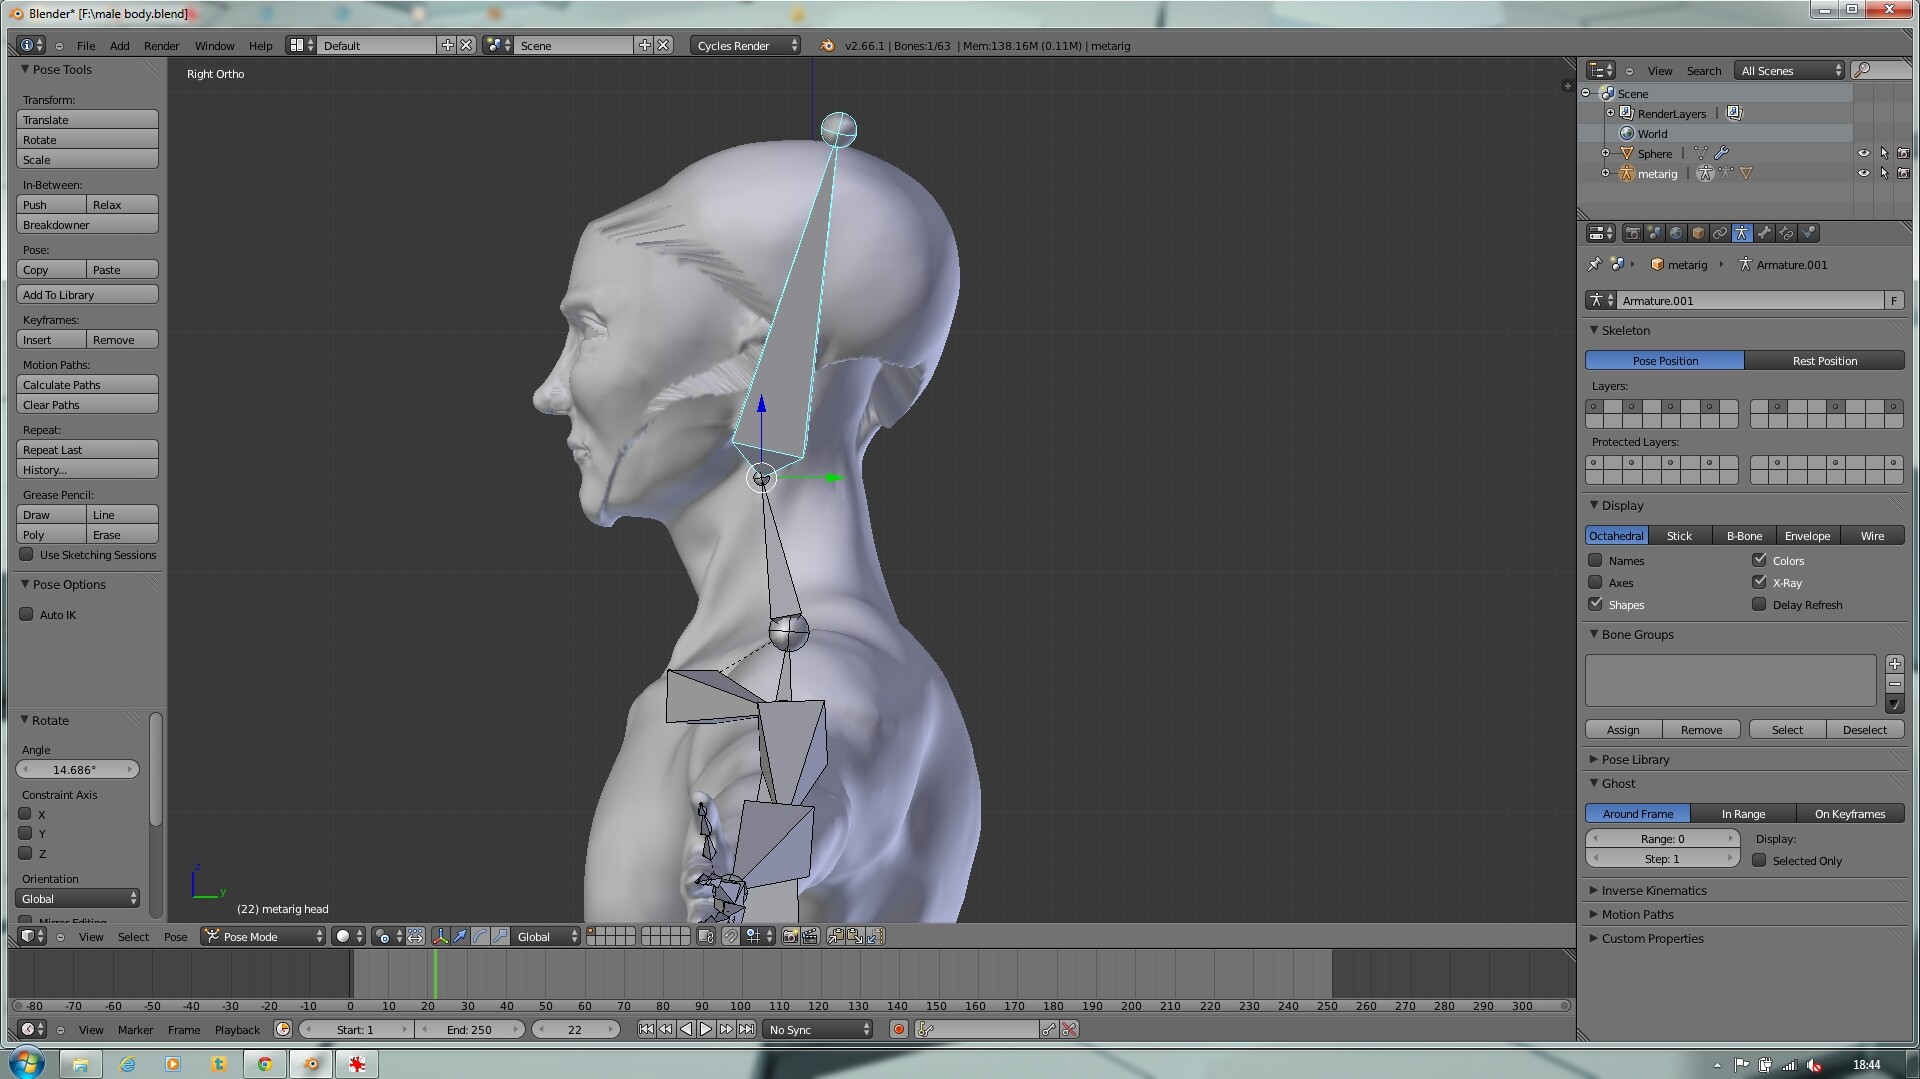Screen dimensions: 1920x1079
Task: Open the Render properties tab
Action: pos(1632,233)
